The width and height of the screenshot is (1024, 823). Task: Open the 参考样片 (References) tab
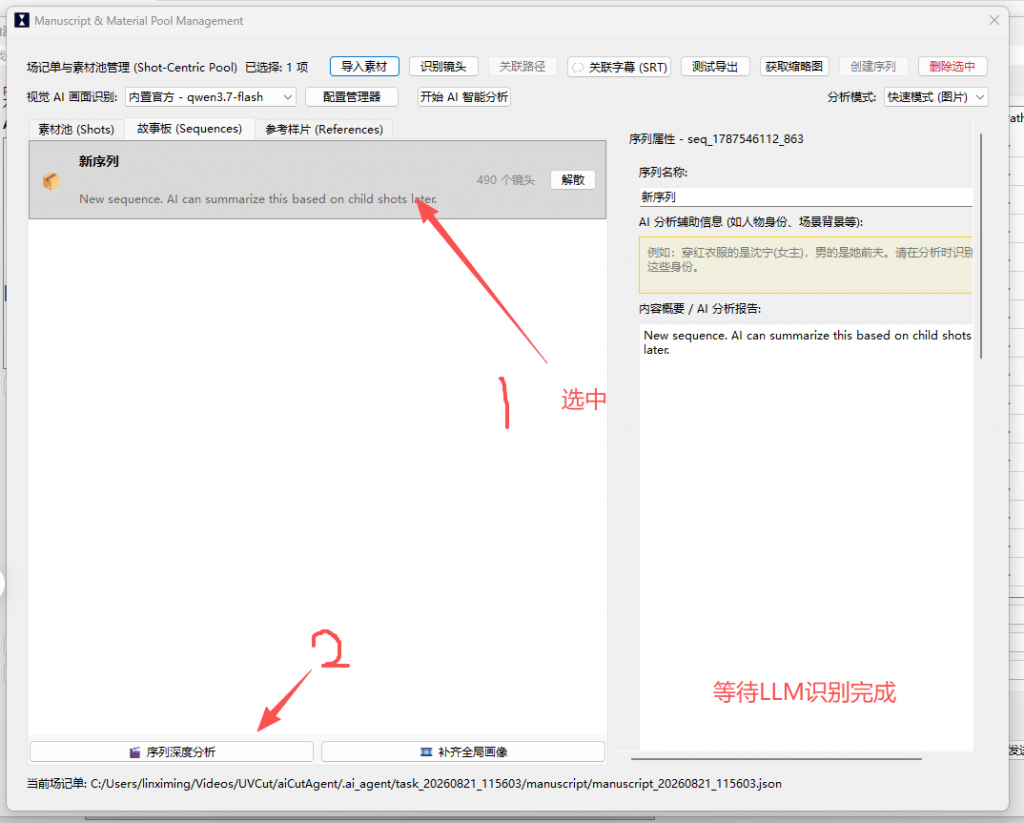pyautogui.click(x=324, y=129)
